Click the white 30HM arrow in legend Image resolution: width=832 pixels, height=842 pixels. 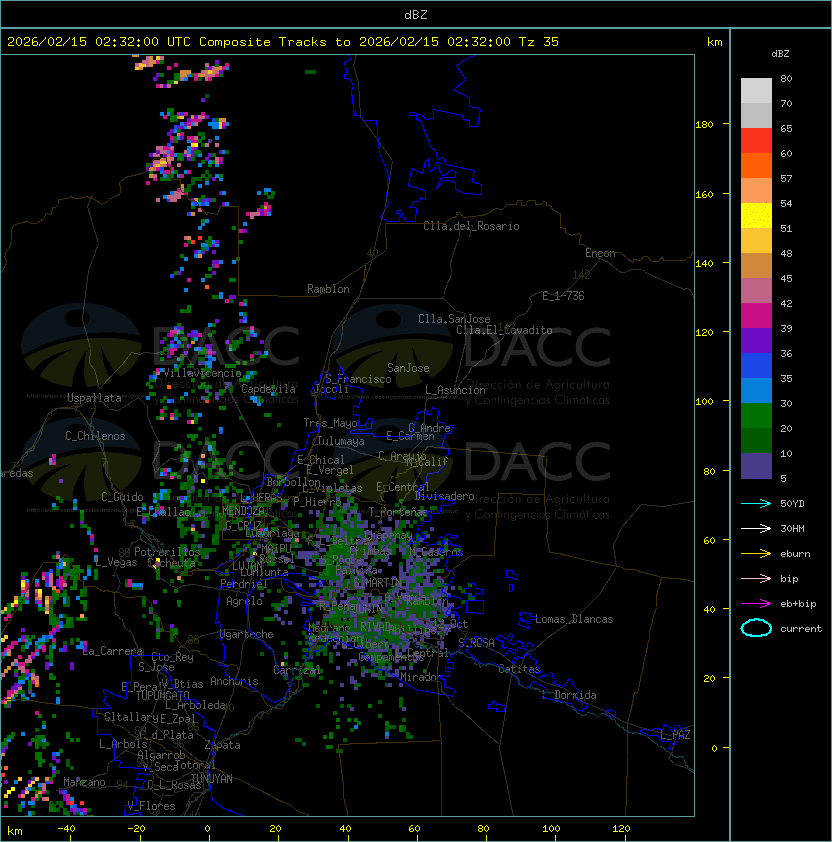[756, 528]
